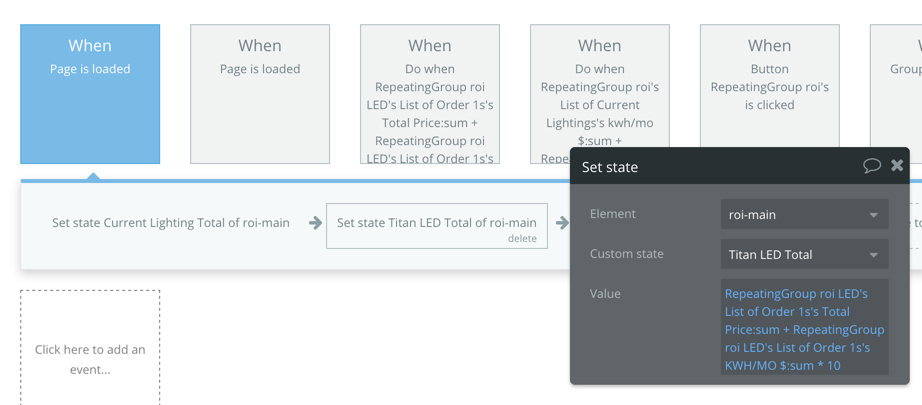Select the highlighted blue Page is loaded event
The height and width of the screenshot is (405, 922).
coord(90,94)
